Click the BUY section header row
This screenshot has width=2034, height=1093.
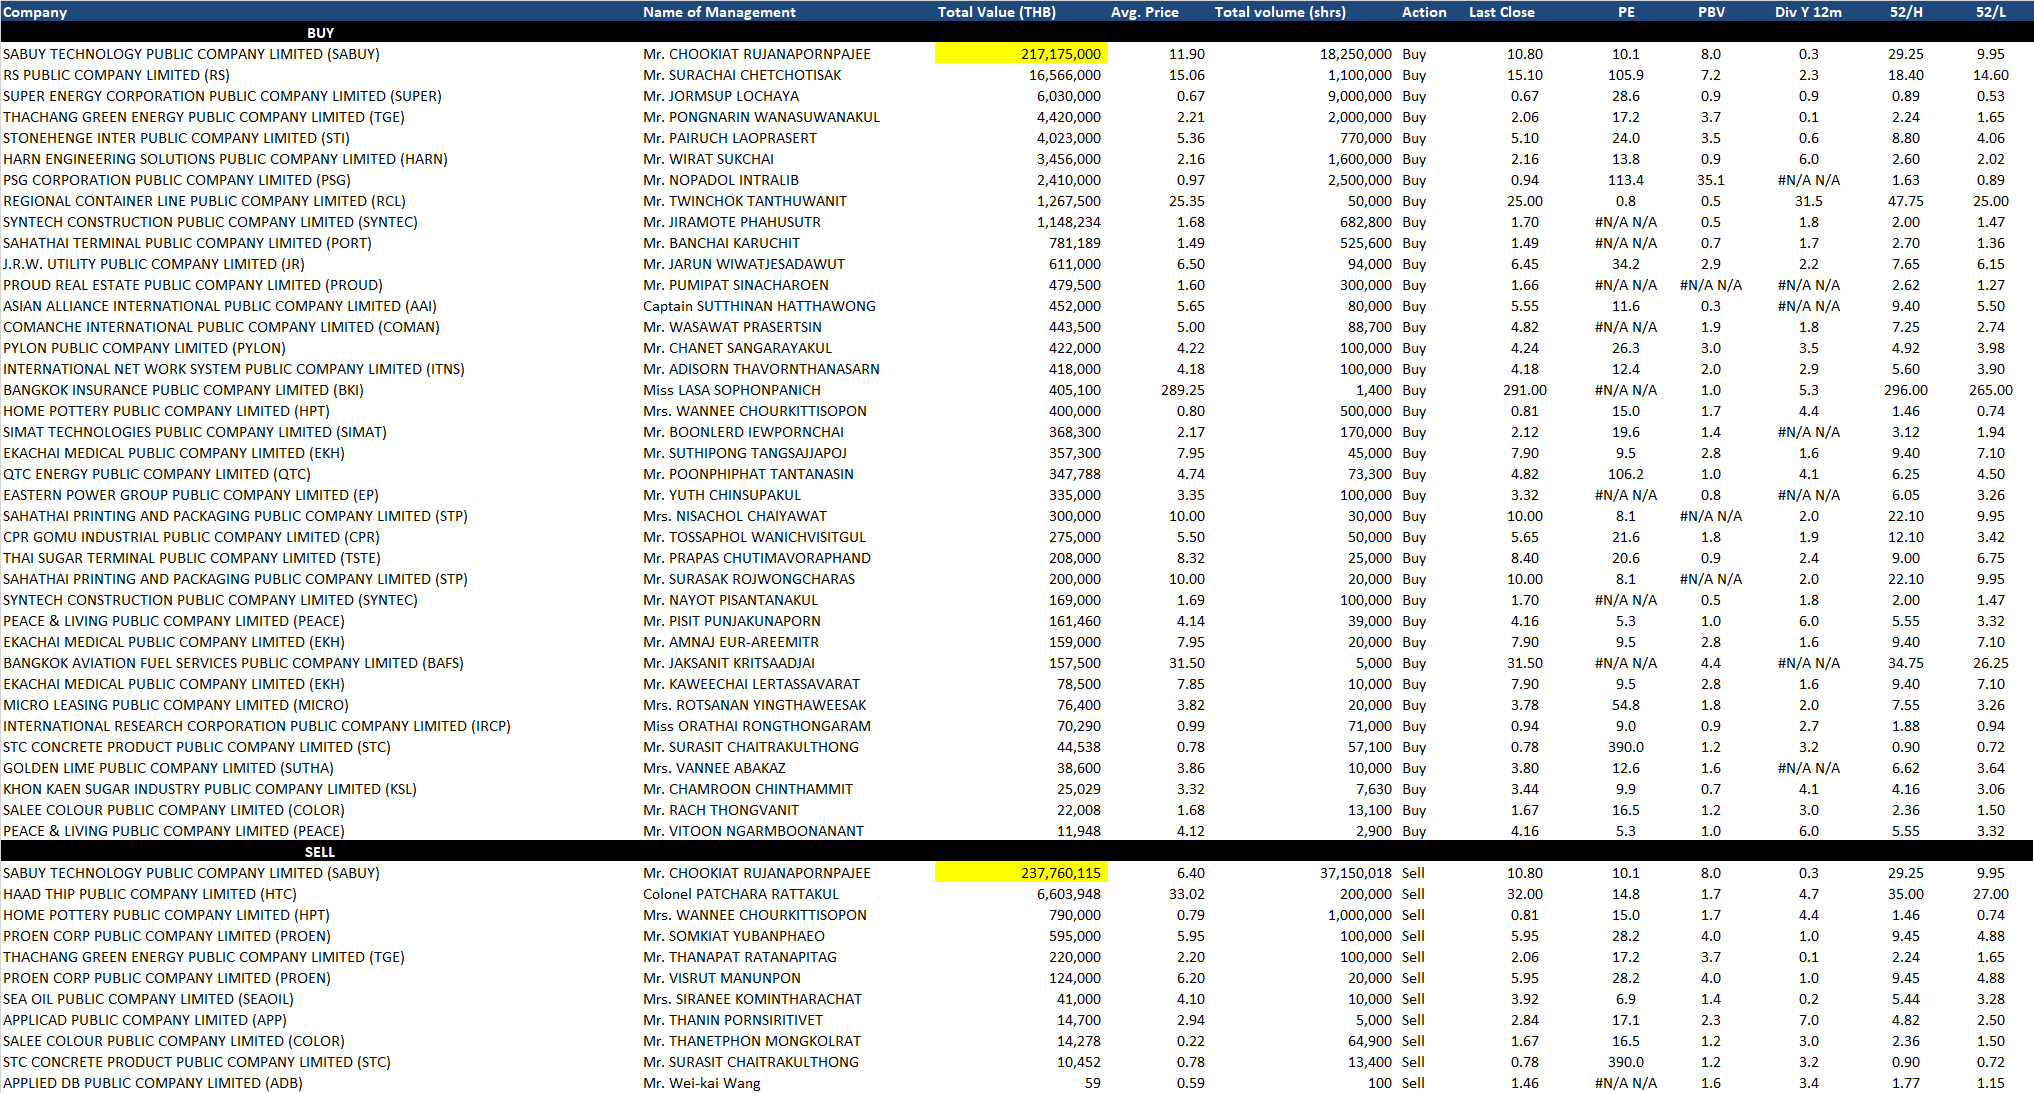click(x=320, y=33)
